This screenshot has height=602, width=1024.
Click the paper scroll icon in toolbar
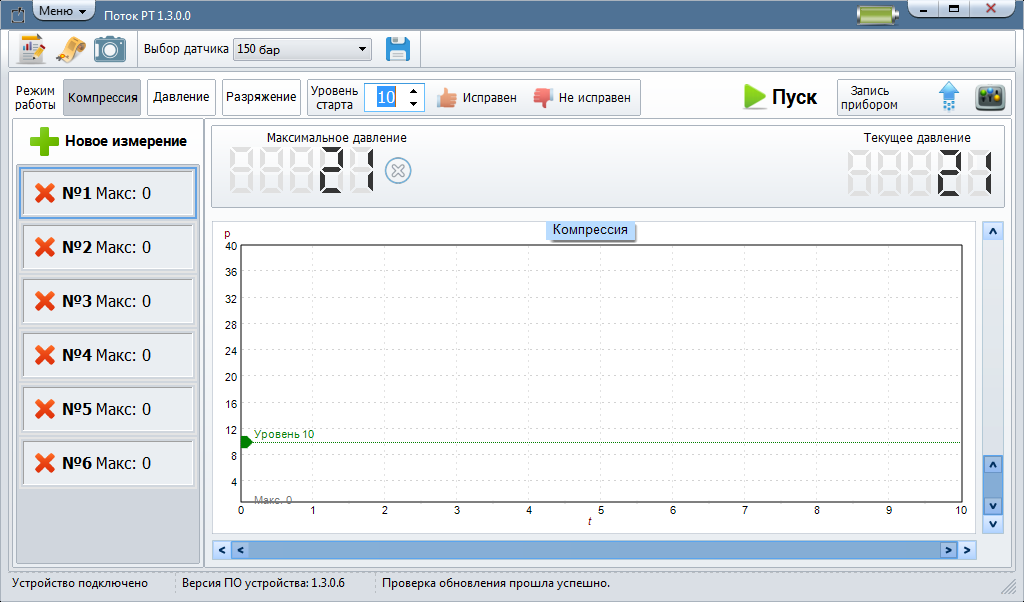tap(70, 49)
